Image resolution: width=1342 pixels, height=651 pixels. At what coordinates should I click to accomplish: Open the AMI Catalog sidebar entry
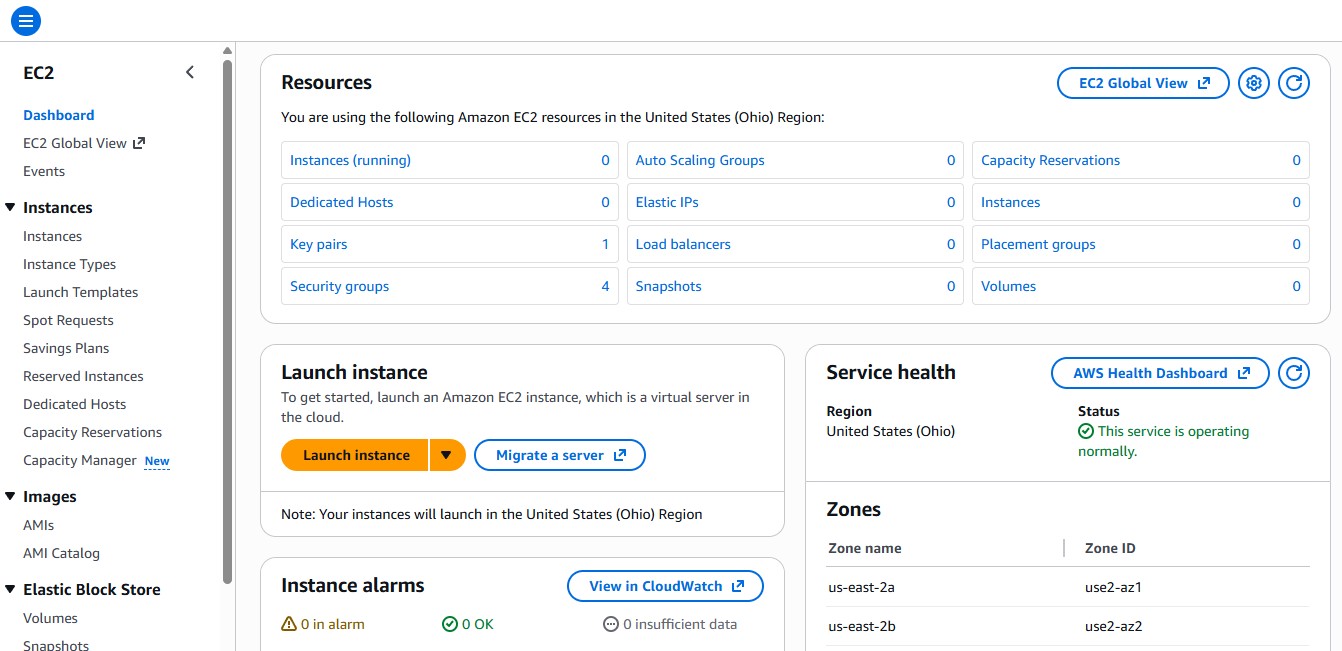pos(61,553)
